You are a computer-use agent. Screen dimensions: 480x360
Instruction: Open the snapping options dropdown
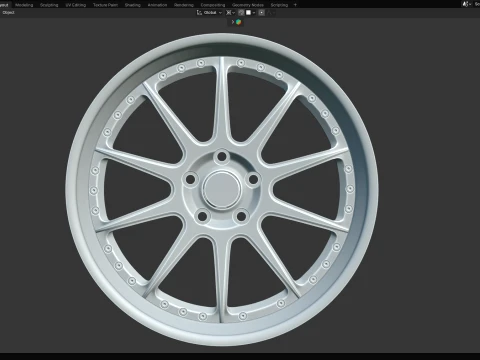[251, 13]
